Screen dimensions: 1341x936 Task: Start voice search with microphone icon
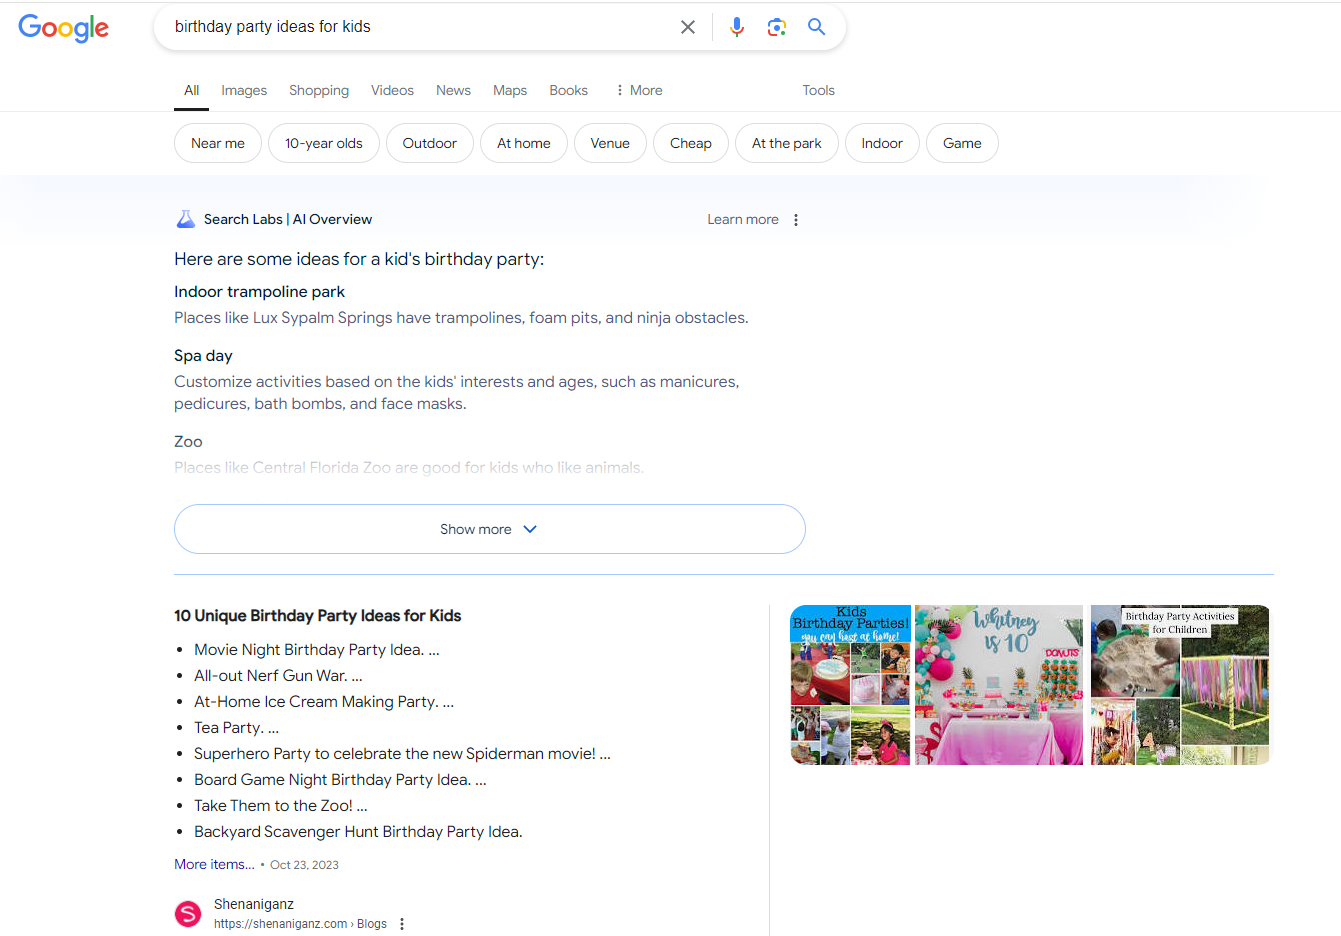click(x=737, y=27)
